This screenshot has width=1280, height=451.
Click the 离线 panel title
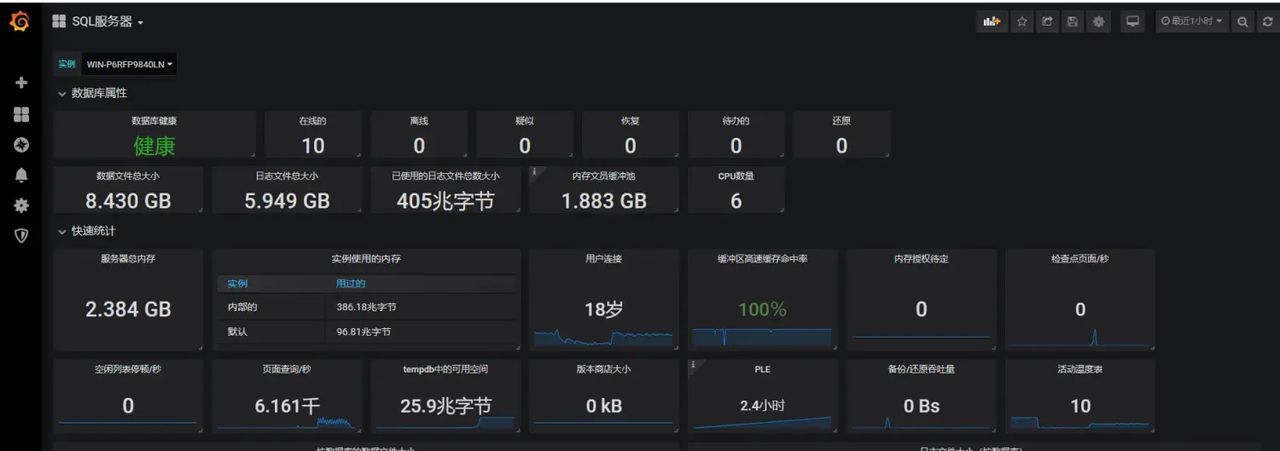[419, 120]
